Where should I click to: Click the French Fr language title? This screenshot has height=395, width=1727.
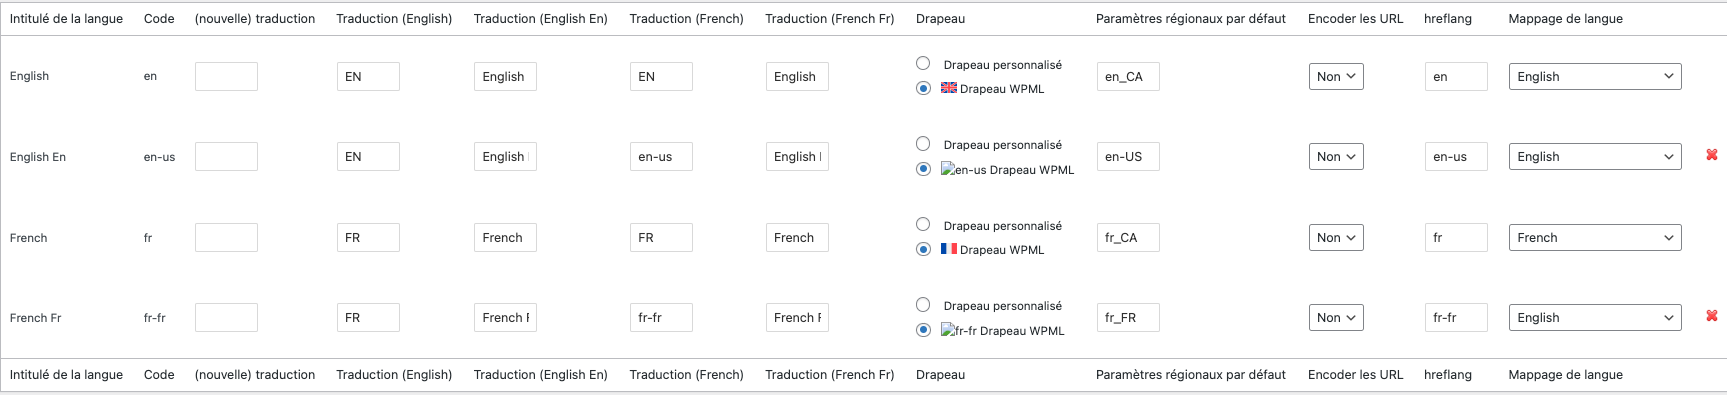[x=36, y=318]
